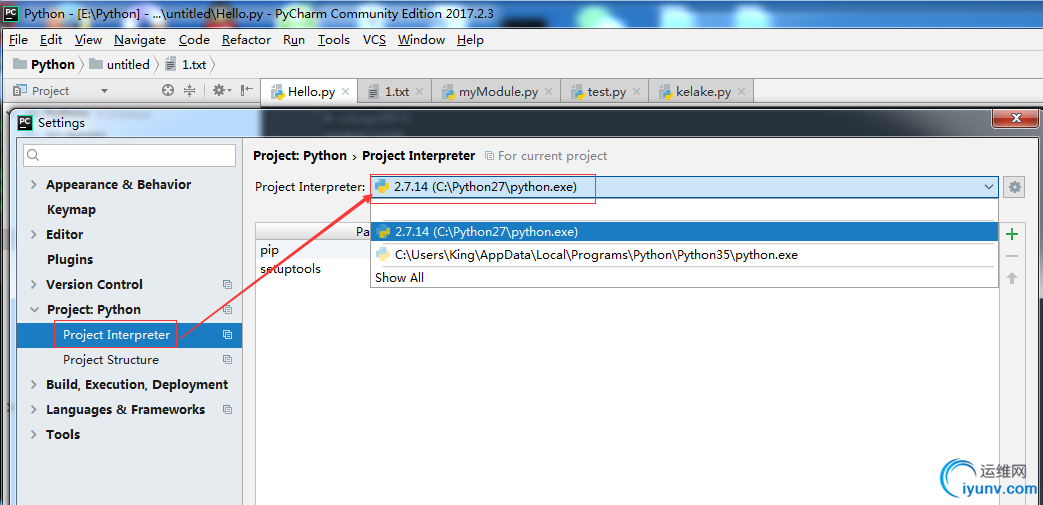
Task: Click the hide Project panel icon
Action: (x=247, y=90)
